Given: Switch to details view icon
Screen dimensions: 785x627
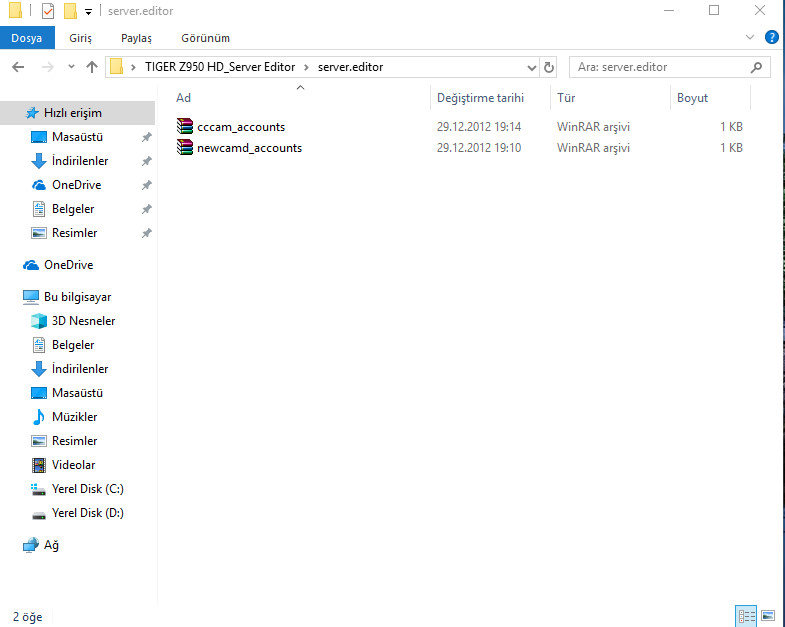Looking at the screenshot, I should 746,615.
